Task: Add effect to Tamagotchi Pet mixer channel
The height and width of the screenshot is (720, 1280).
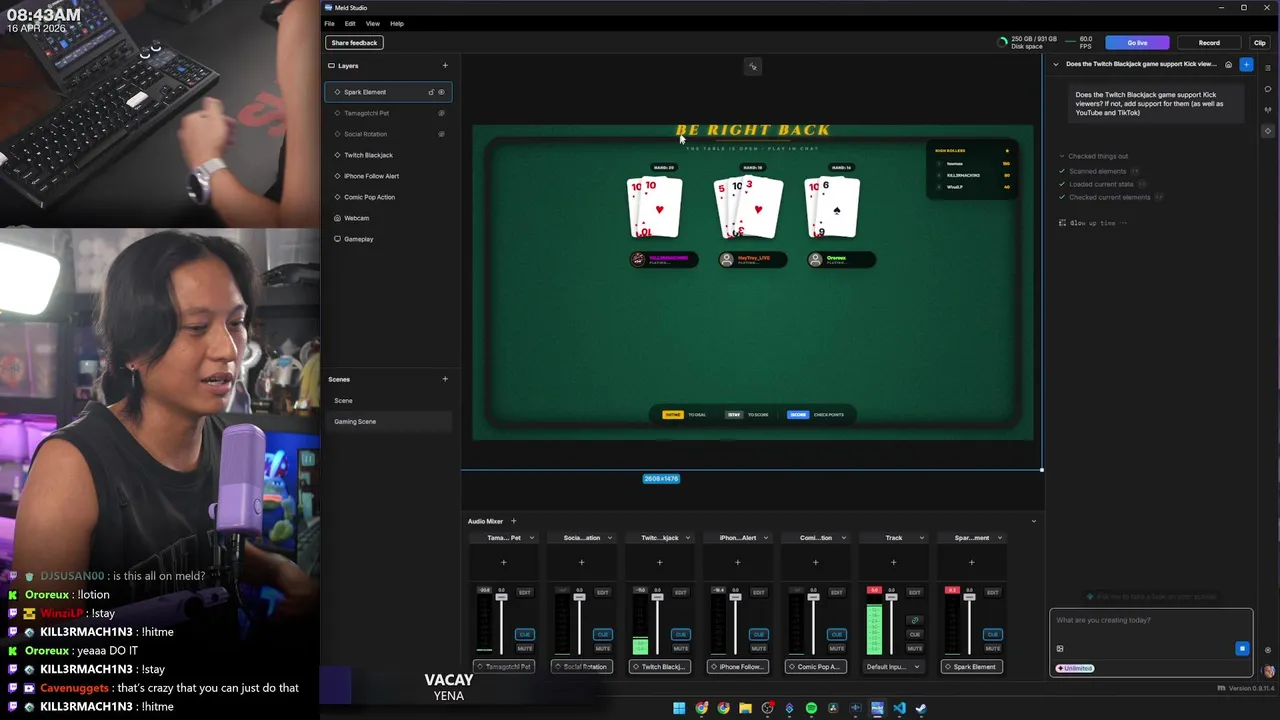Action: tap(503, 562)
